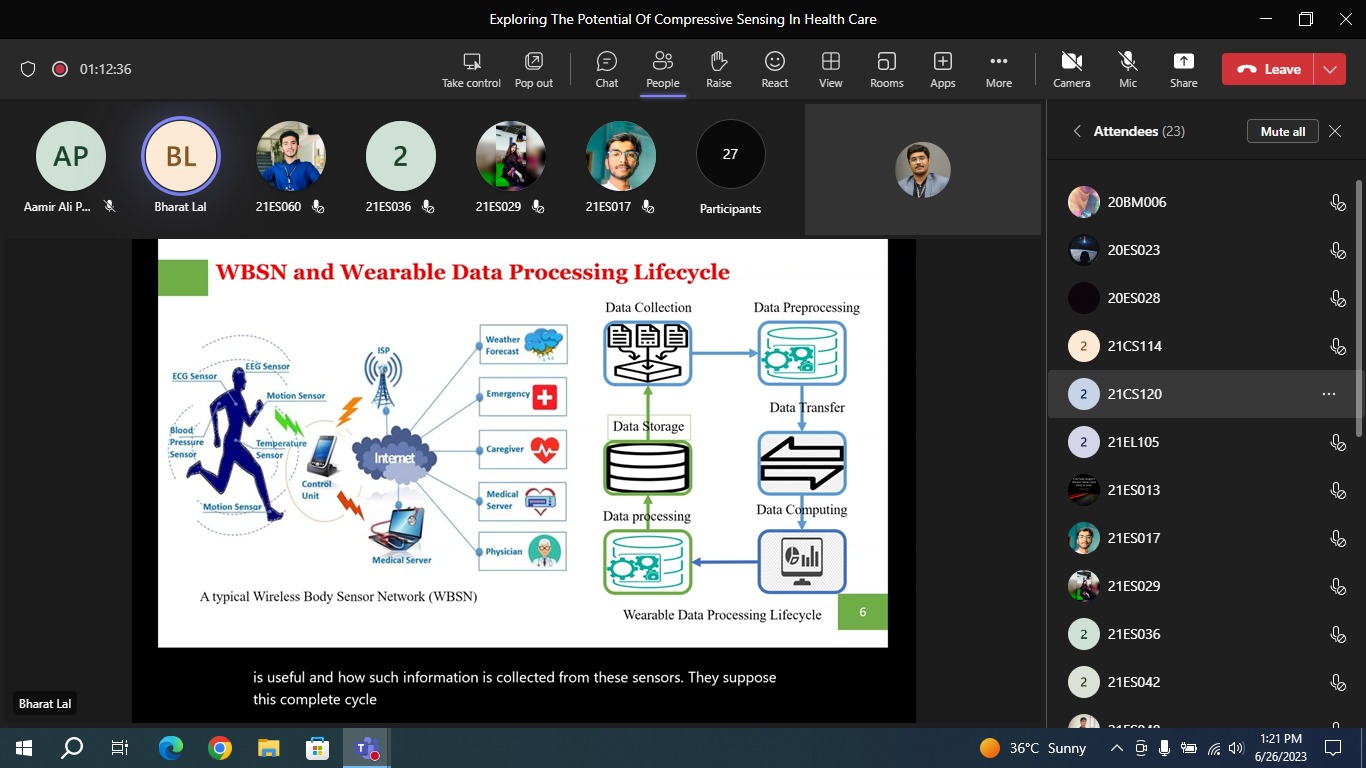The image size is (1366, 768).
Task: Toggle the mic for attendee 21CS114
Action: 1338,346
